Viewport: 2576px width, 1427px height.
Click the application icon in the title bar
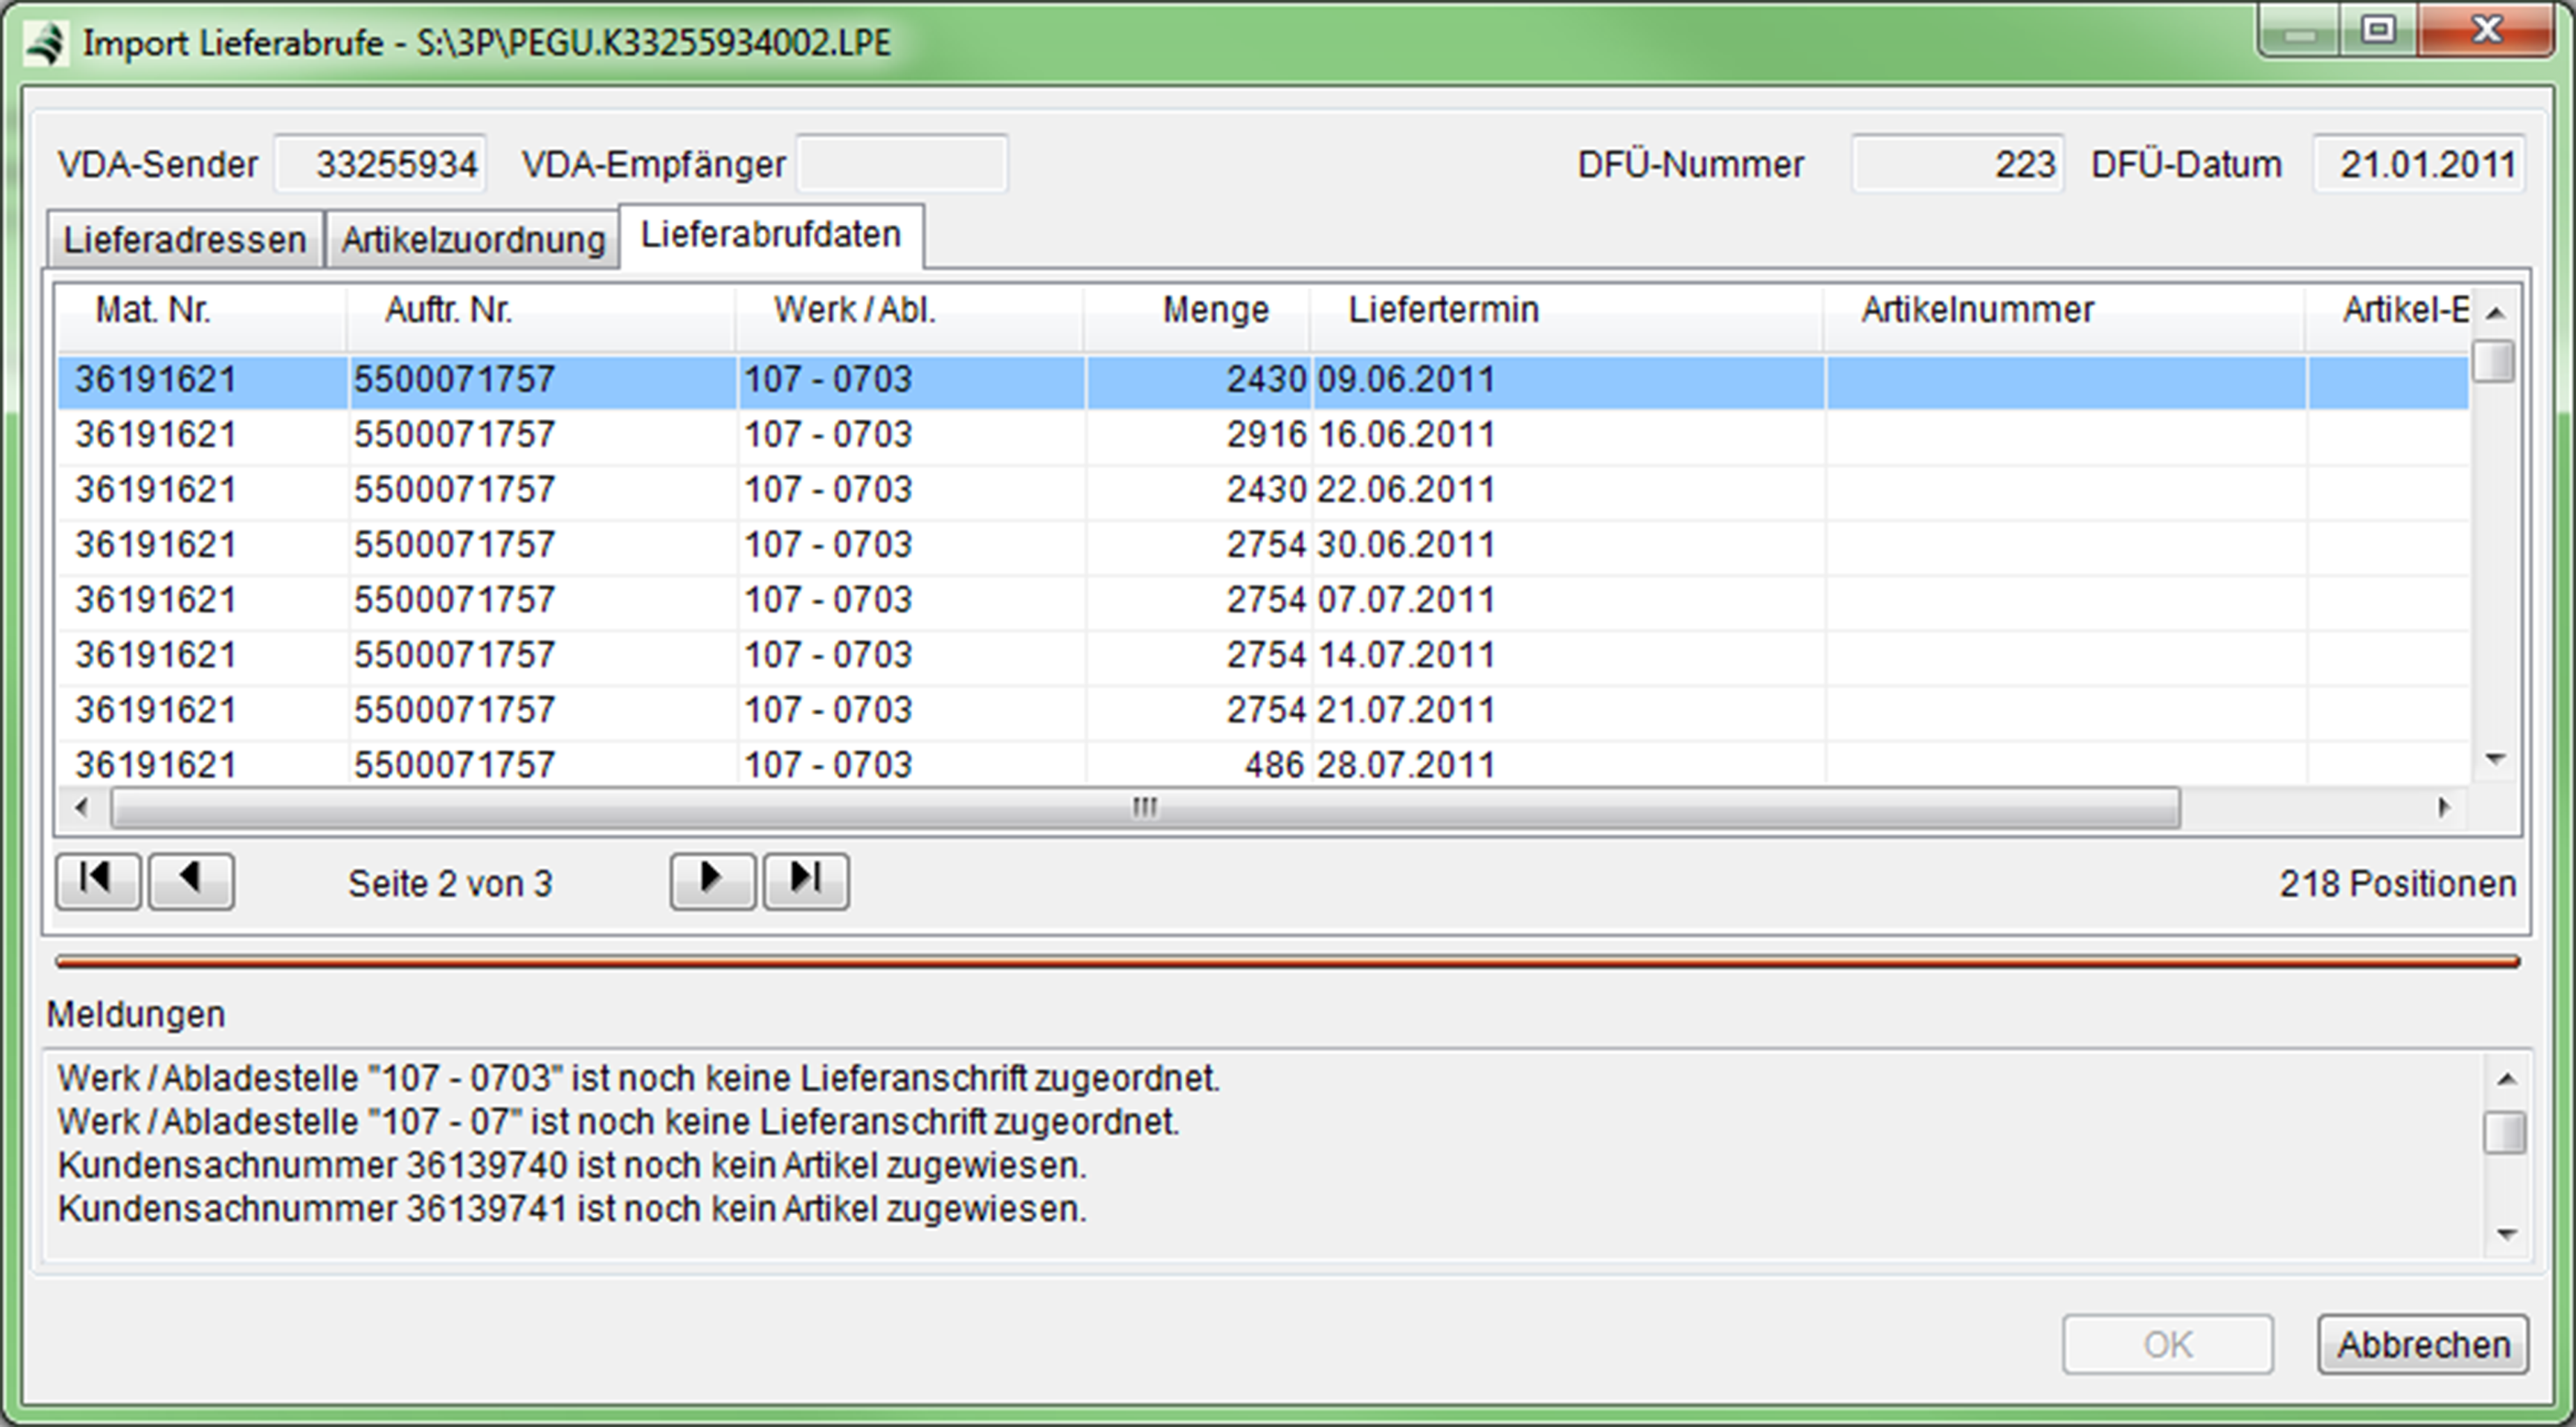(x=45, y=44)
